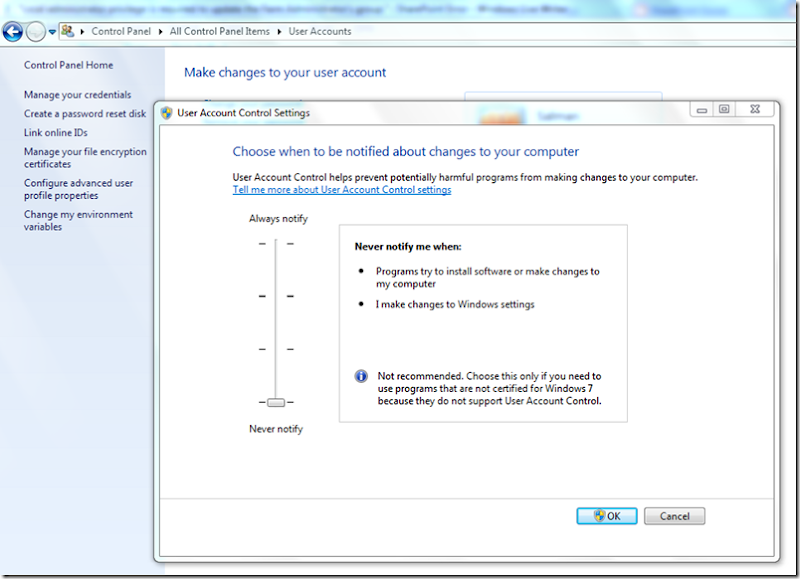Open Tell me more about UAC settings link
Viewport: 800px width, 579px height.
[342, 190]
